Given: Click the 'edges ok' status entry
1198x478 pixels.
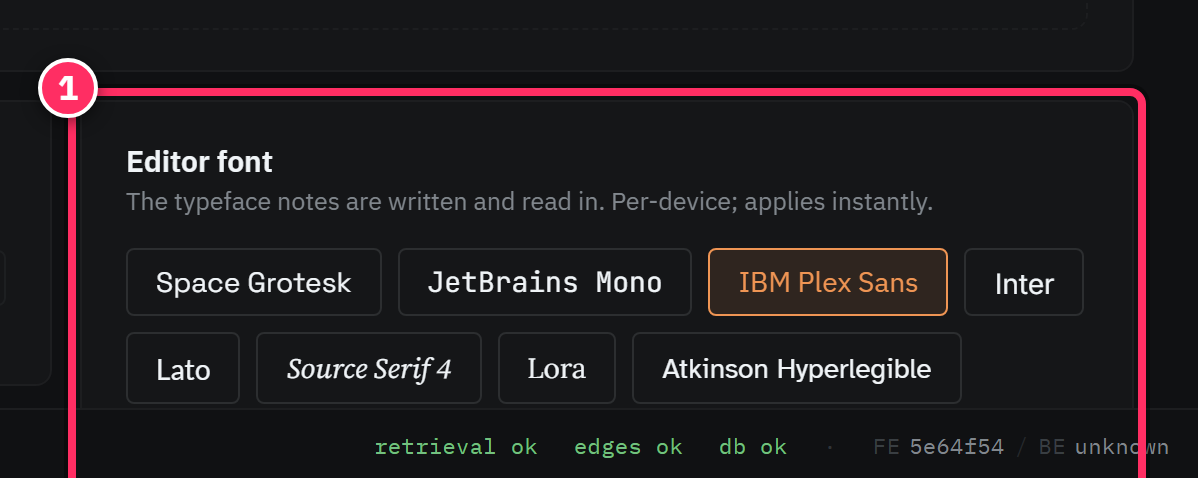Looking at the screenshot, I should [x=628, y=447].
